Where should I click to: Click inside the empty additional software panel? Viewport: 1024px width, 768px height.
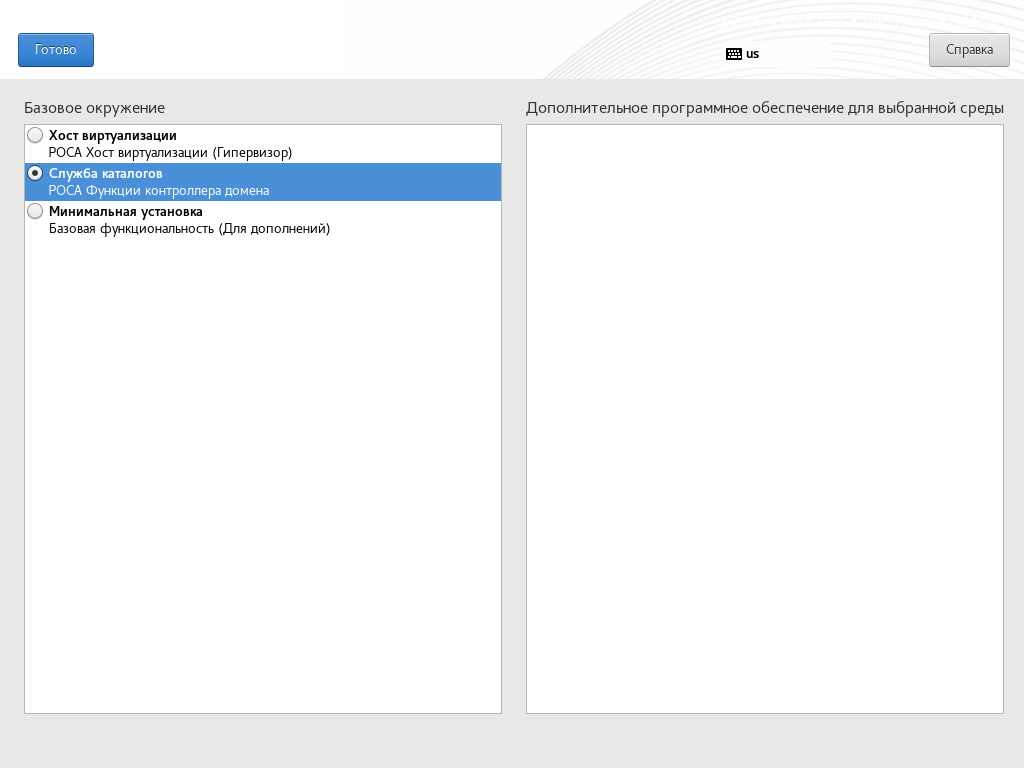[764, 420]
